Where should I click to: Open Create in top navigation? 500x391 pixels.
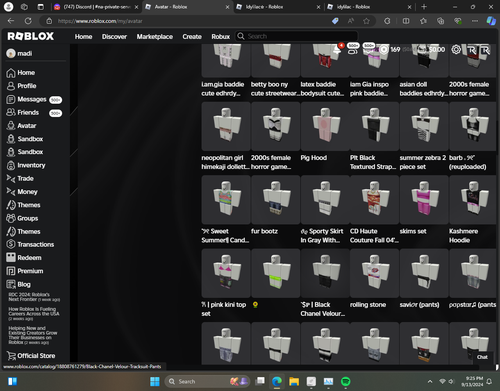tap(192, 36)
